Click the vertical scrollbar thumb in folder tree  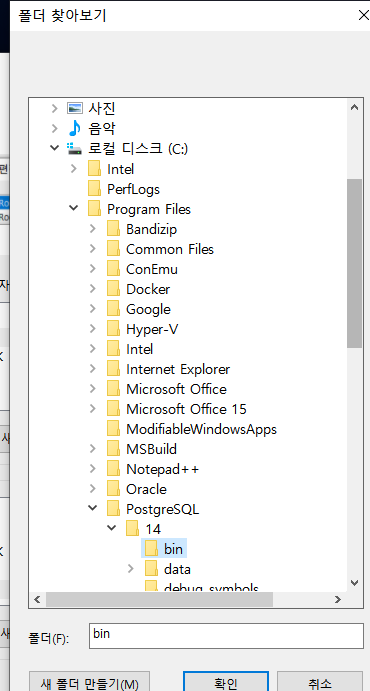354,264
